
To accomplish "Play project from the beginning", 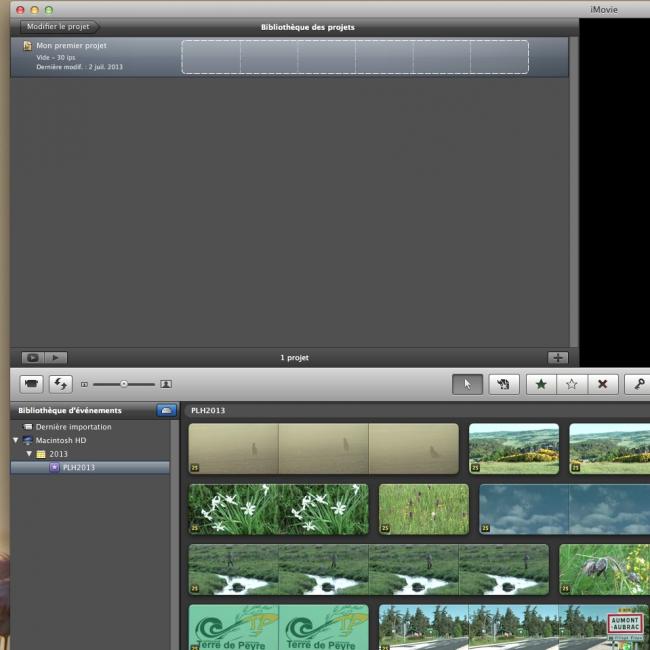I will point(56,357).
